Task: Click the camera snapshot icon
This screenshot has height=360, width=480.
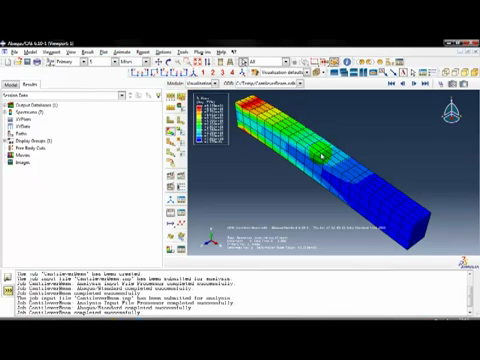Action: click(x=452, y=84)
